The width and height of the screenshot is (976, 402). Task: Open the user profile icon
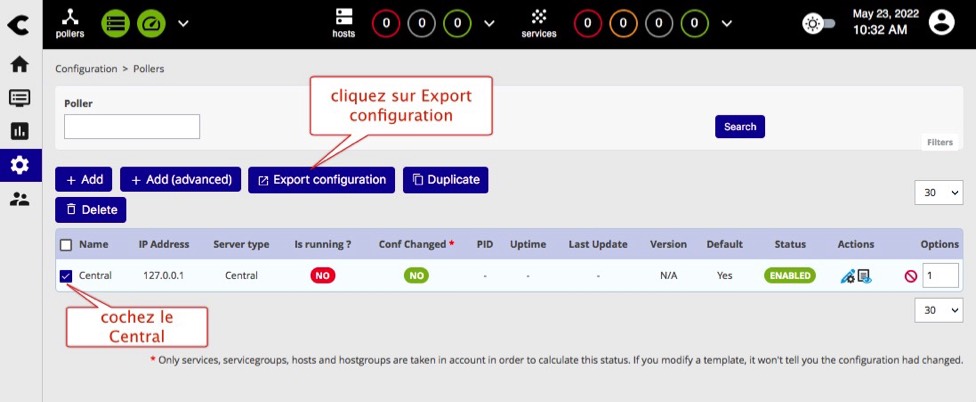[941, 22]
